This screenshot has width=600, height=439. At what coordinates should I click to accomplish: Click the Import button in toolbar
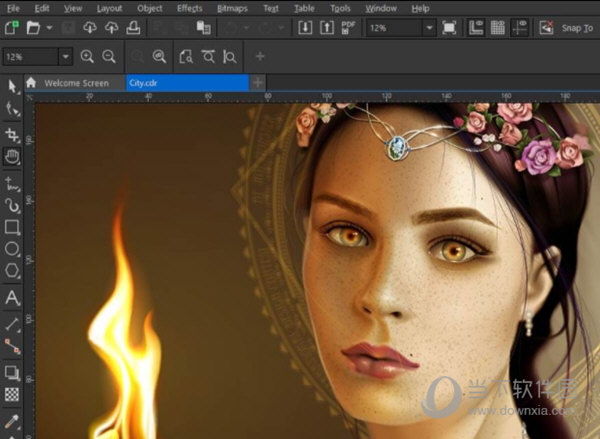(305, 27)
